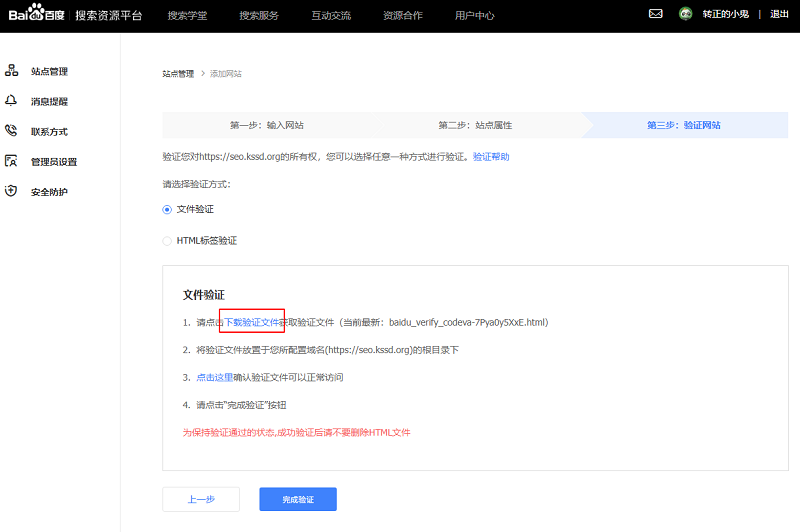Image resolution: width=800 pixels, height=532 pixels.
Task: Open the 用户中心 menu
Action: 474,15
